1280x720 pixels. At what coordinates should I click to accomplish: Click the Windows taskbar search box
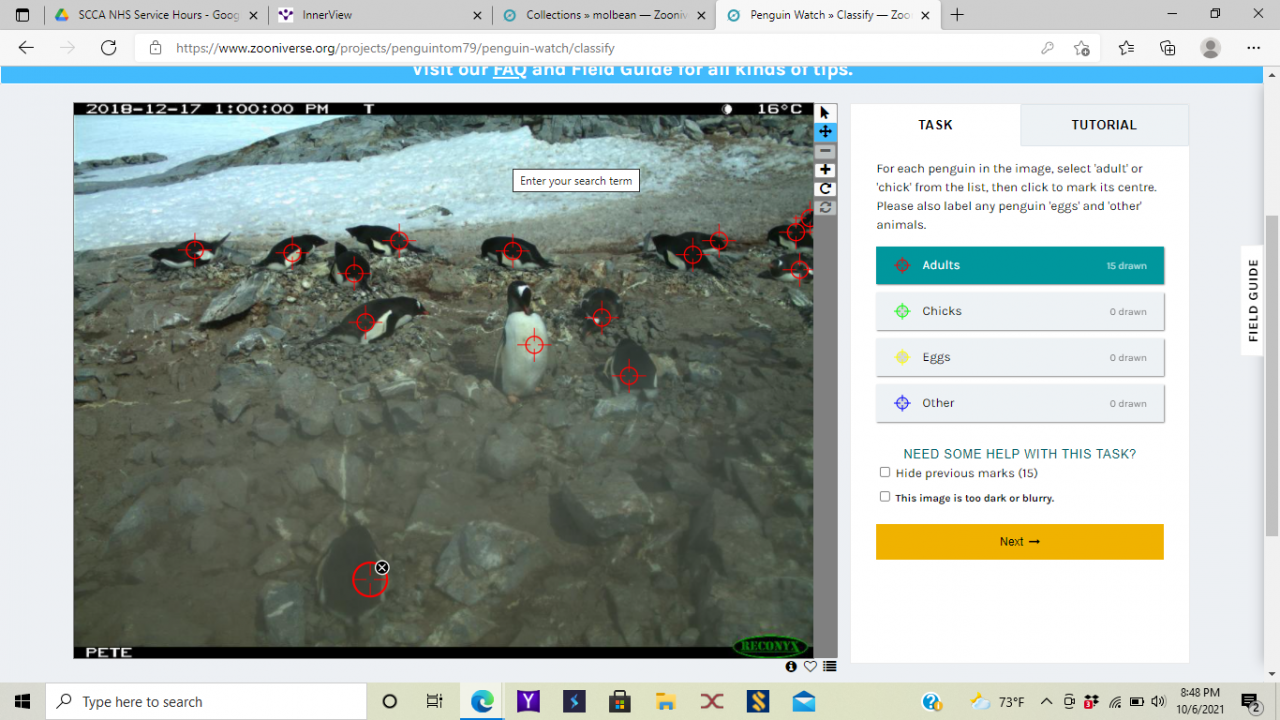[206, 702]
